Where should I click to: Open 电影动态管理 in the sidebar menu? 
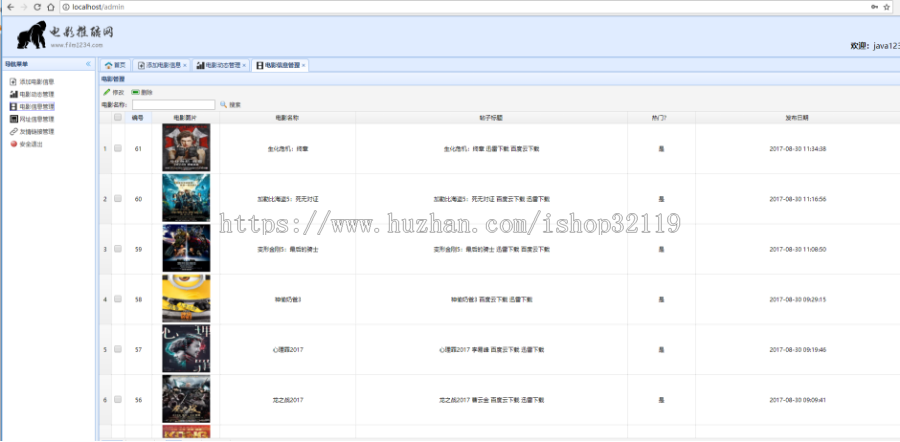pos(37,94)
